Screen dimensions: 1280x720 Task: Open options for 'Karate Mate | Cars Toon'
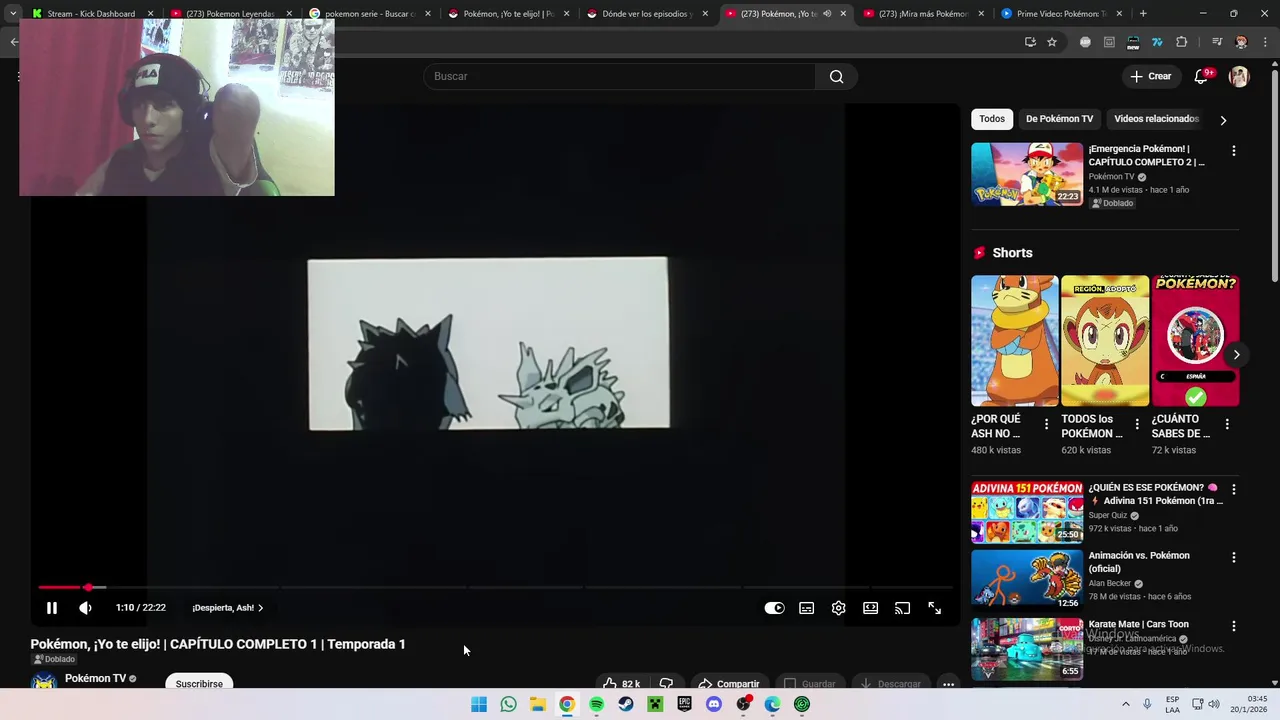pos(1233,626)
